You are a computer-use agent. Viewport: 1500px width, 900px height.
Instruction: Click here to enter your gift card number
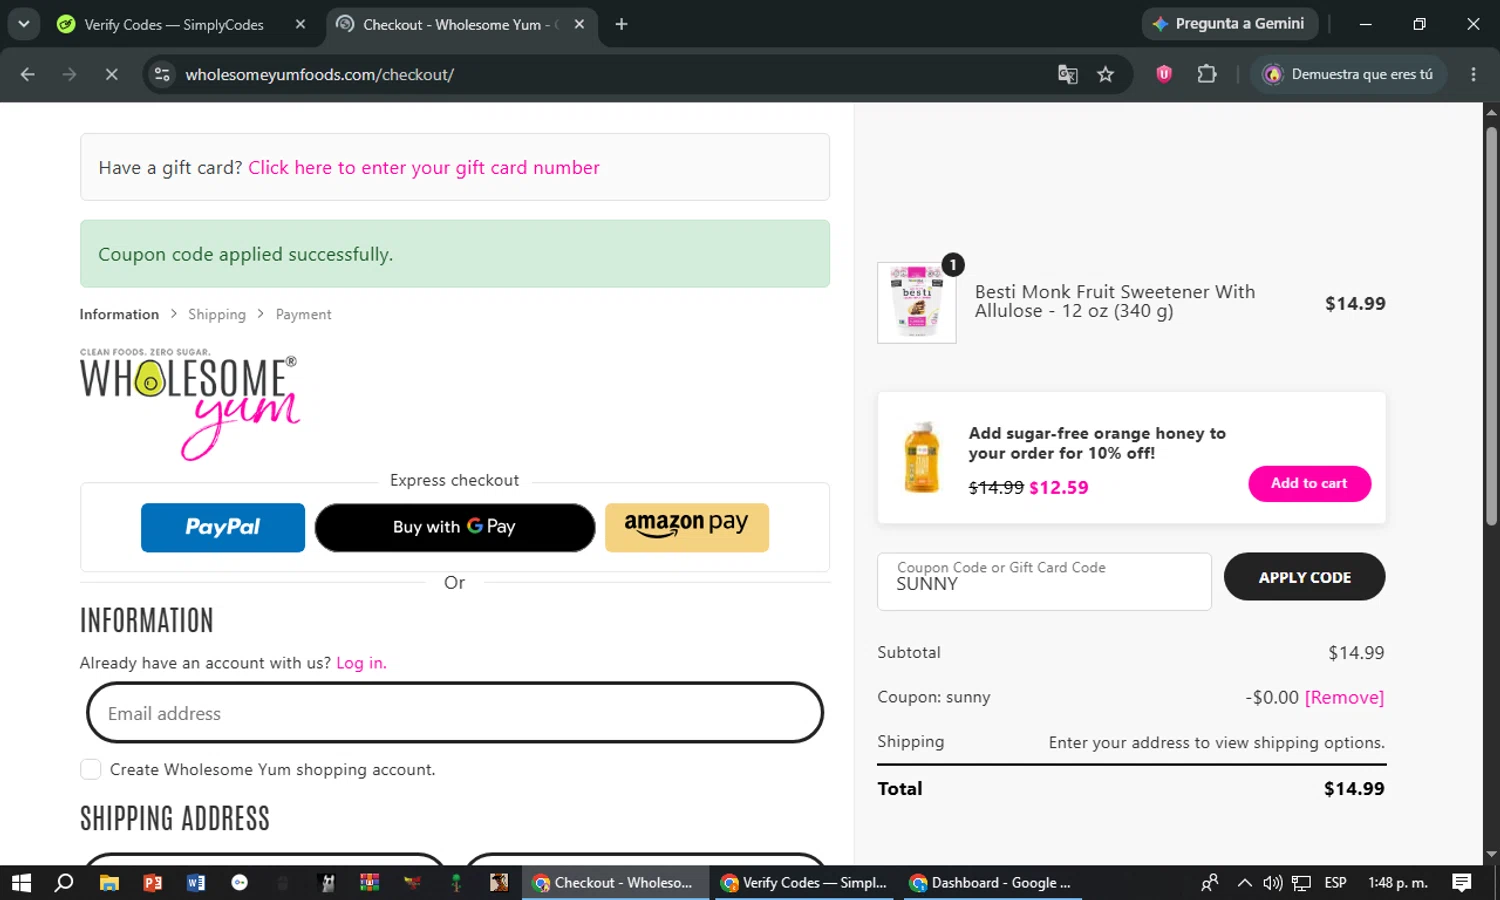(424, 168)
